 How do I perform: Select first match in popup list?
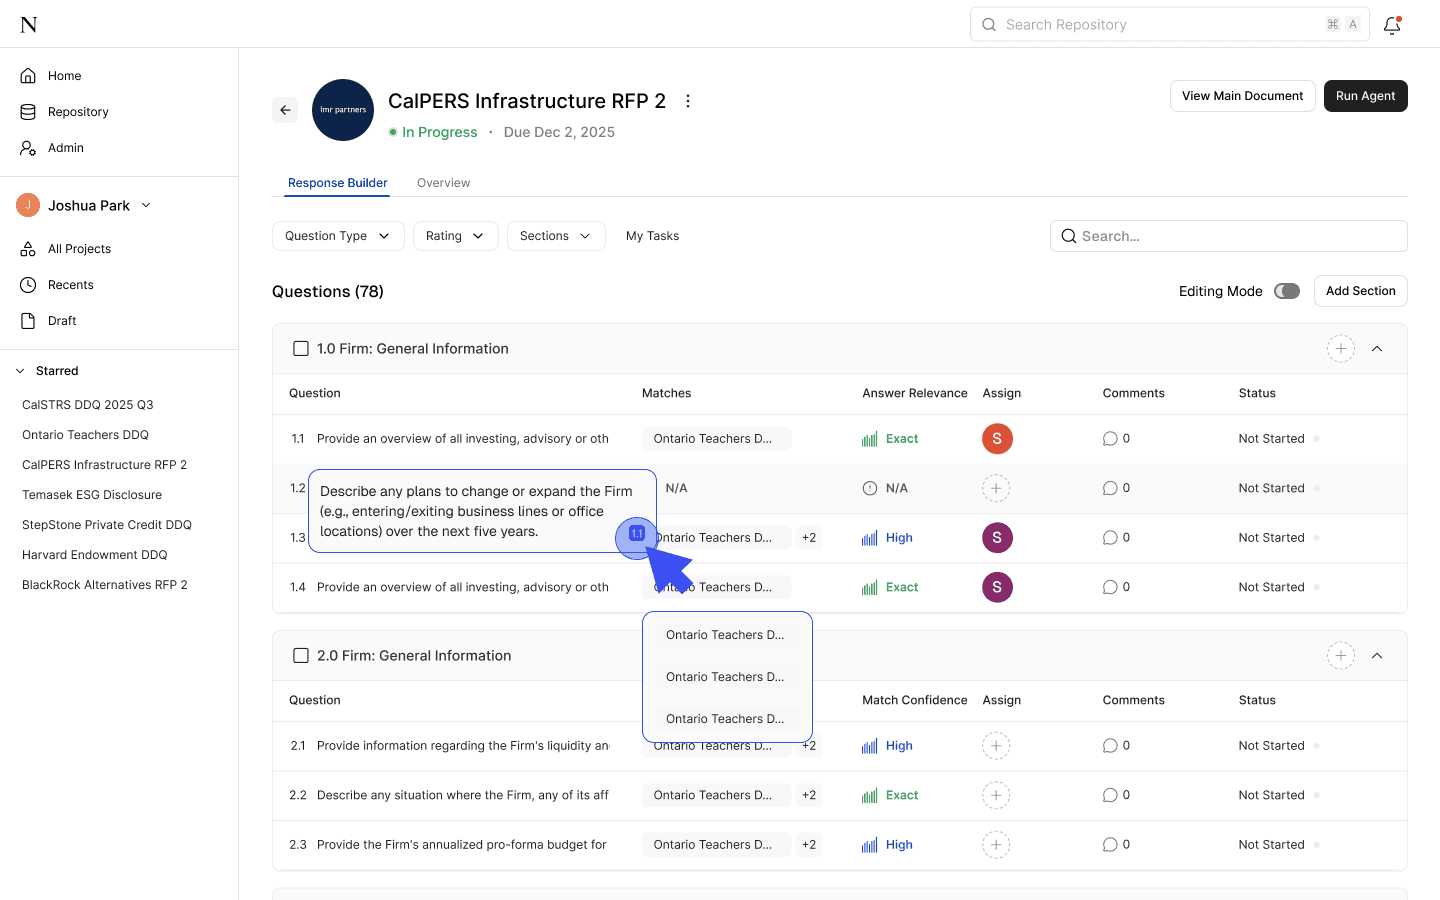click(x=726, y=635)
